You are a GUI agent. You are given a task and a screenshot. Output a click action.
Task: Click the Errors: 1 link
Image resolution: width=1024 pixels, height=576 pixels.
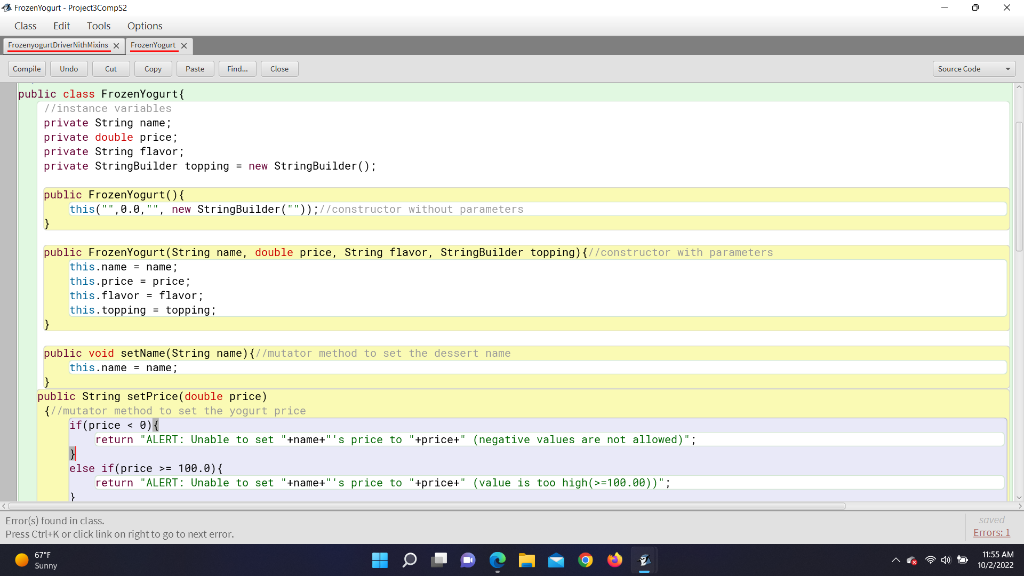991,531
